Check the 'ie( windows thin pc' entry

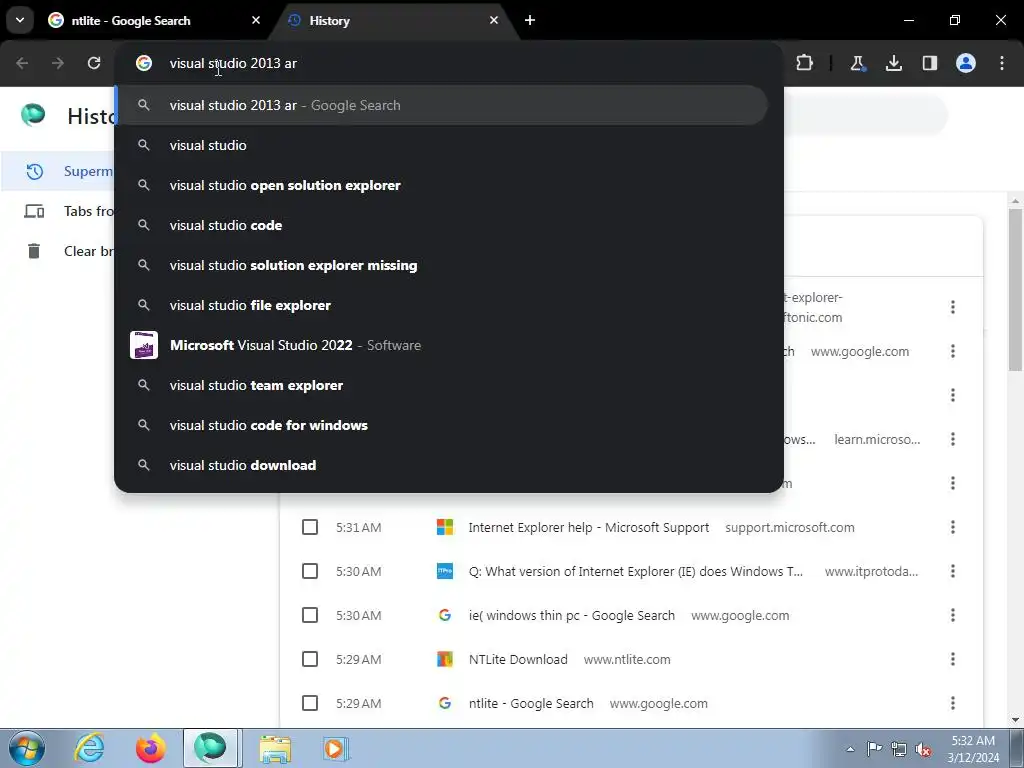tap(310, 615)
